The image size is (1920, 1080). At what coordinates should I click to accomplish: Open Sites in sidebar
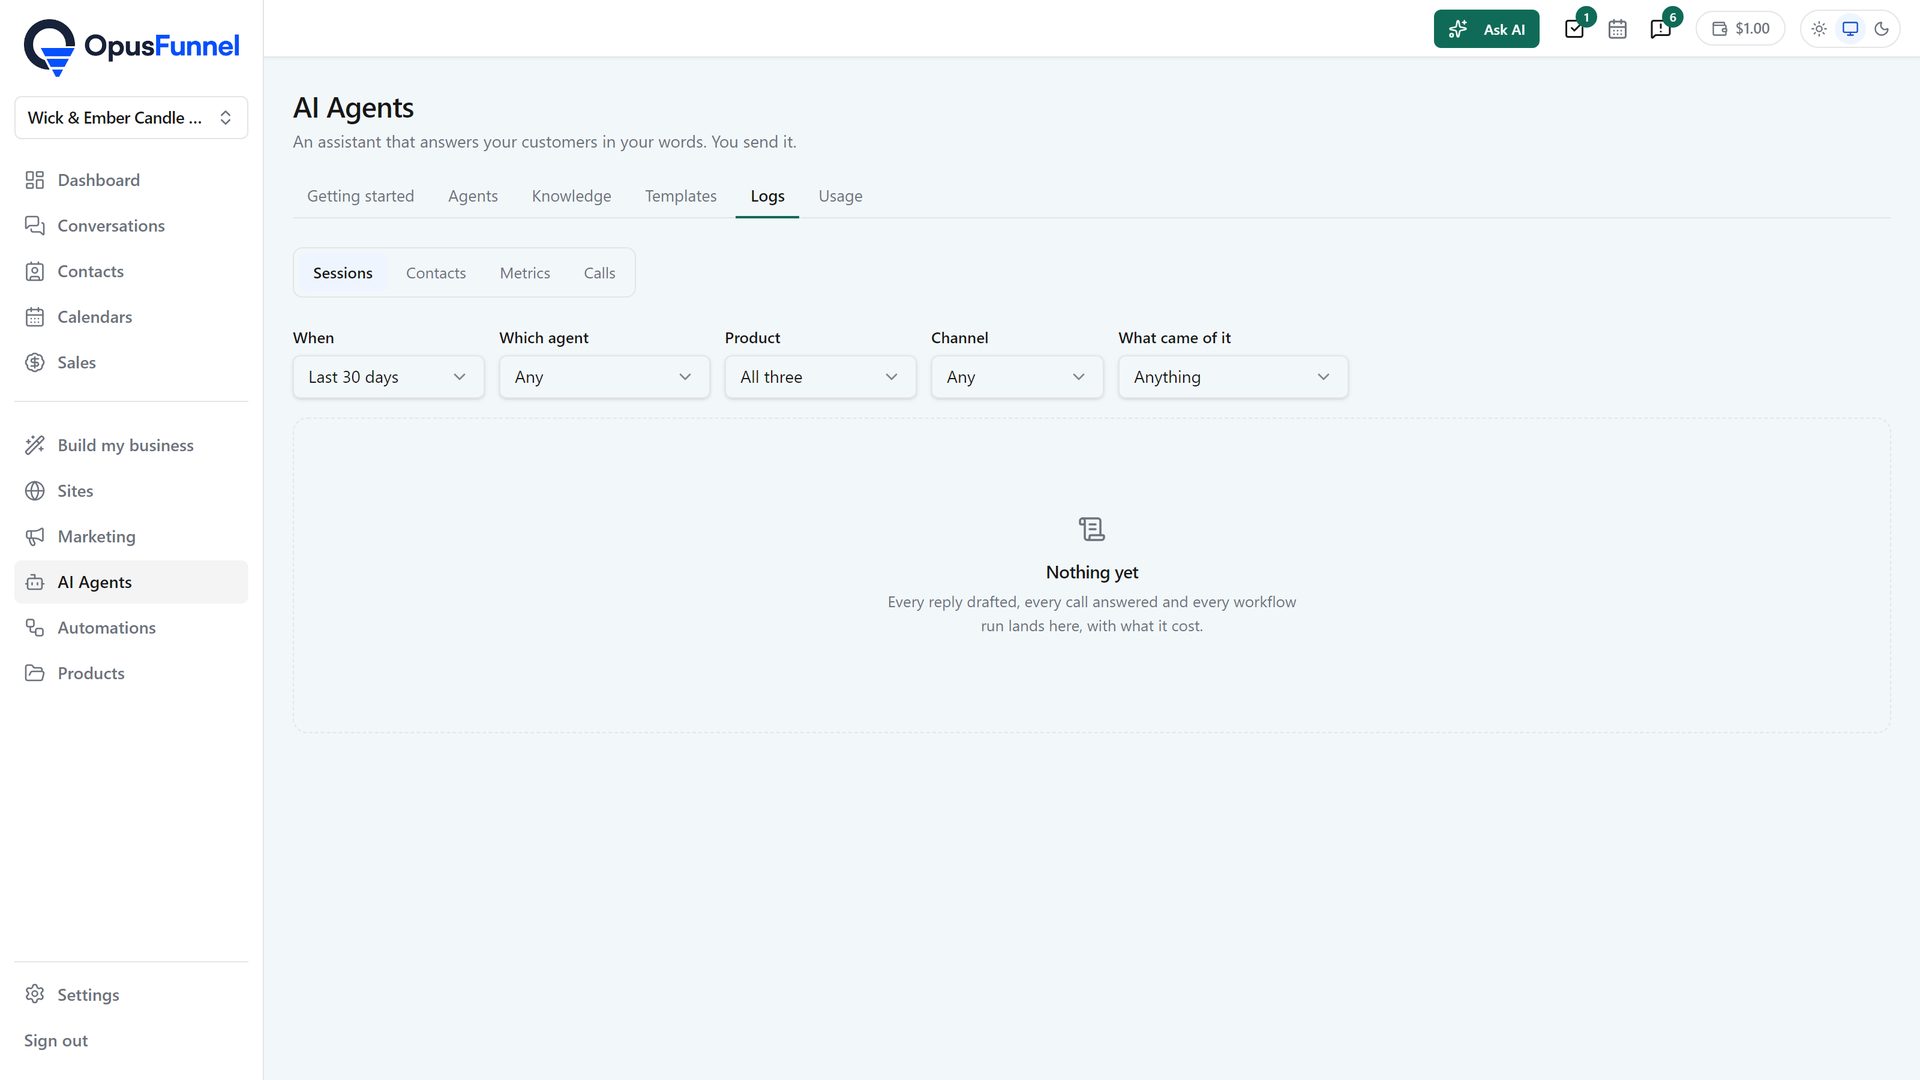pyautogui.click(x=131, y=491)
